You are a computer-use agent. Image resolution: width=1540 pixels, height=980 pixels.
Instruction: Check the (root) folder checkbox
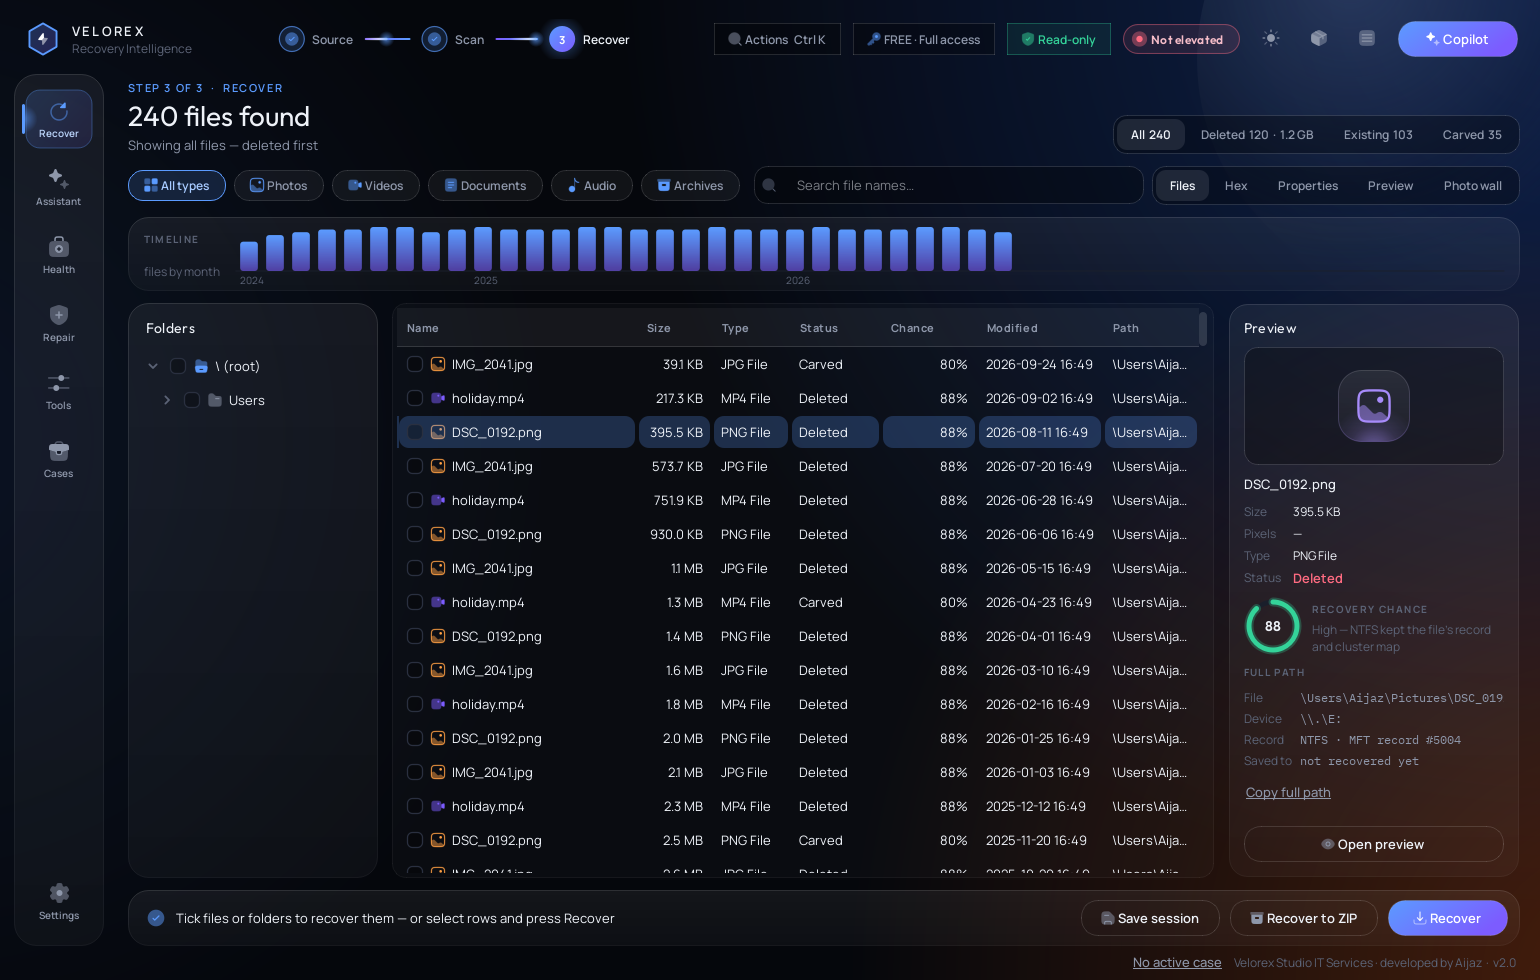click(178, 366)
